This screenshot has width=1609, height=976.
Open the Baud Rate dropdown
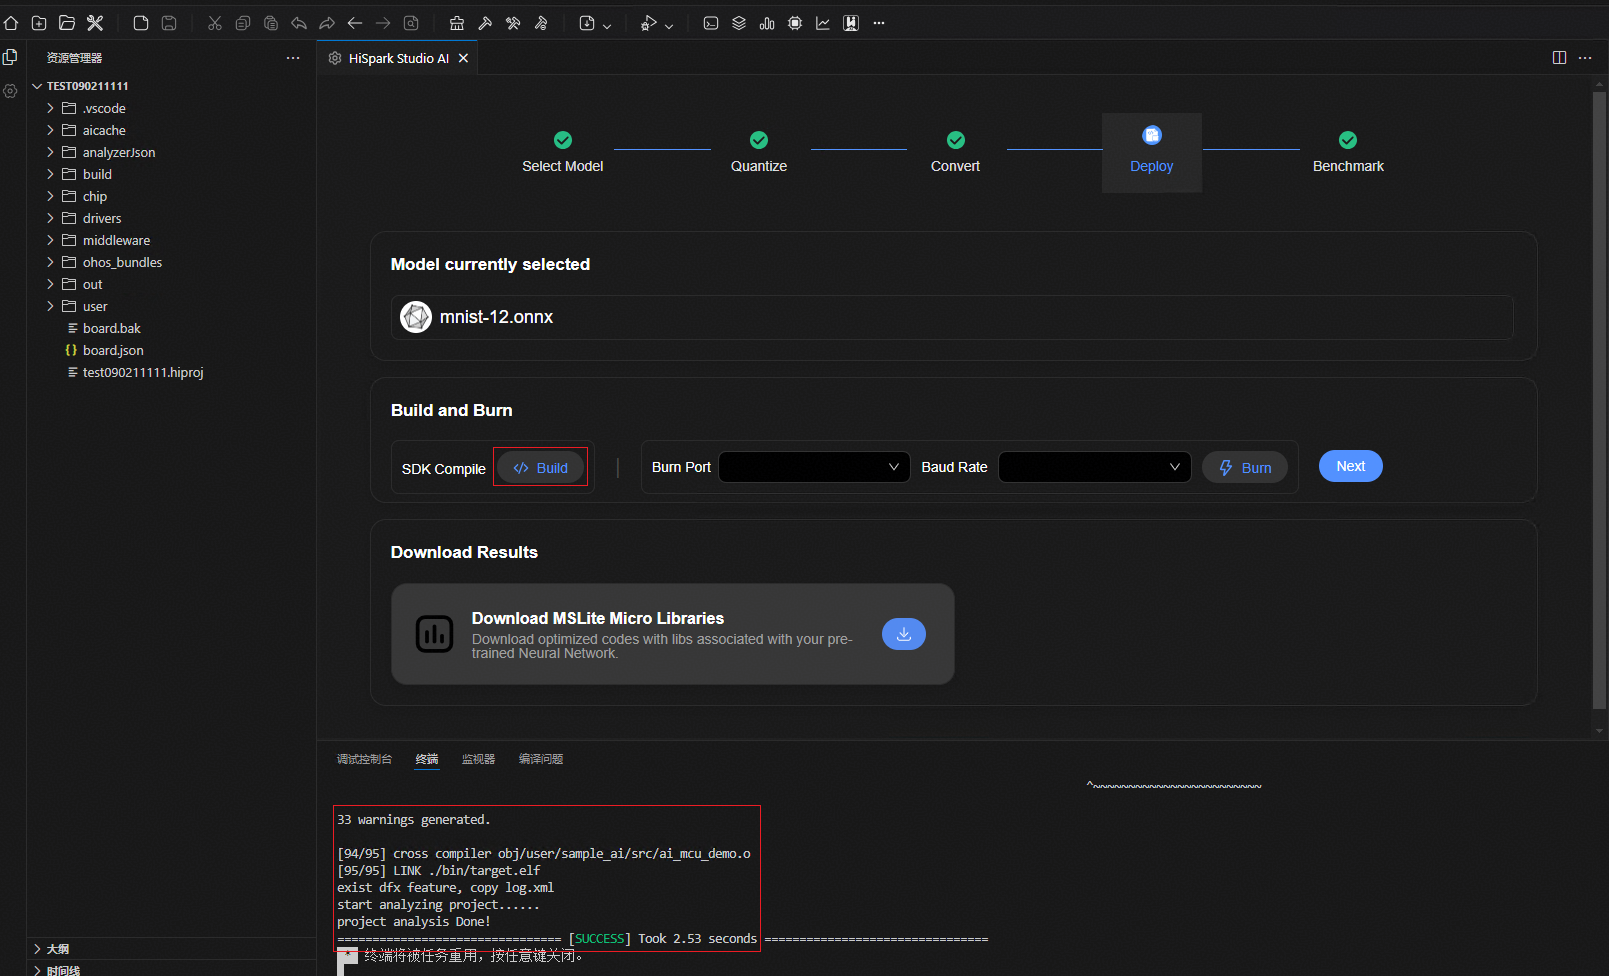pyautogui.click(x=1094, y=467)
